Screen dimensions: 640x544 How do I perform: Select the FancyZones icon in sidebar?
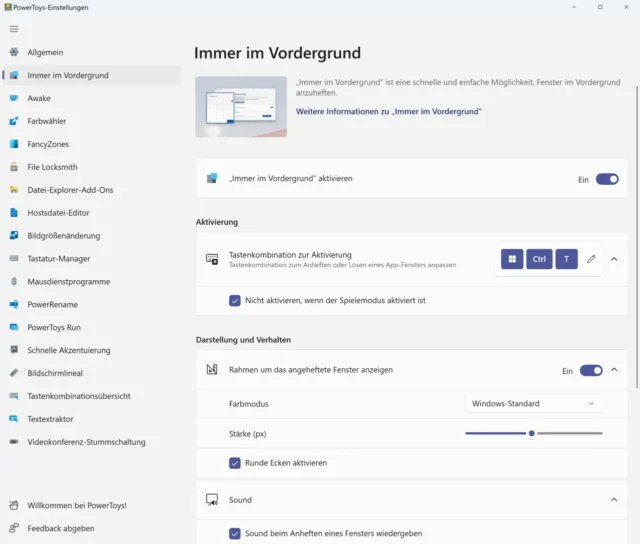(x=15, y=144)
